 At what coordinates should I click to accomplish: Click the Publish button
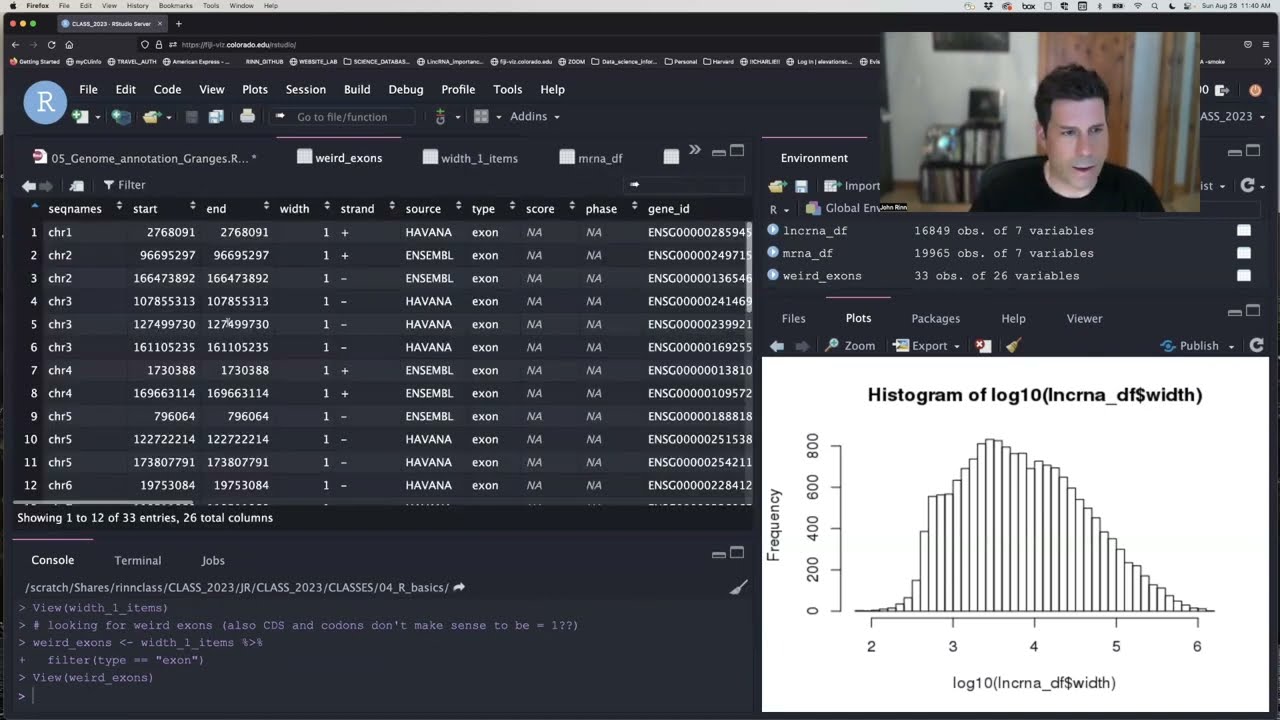[1190, 346]
